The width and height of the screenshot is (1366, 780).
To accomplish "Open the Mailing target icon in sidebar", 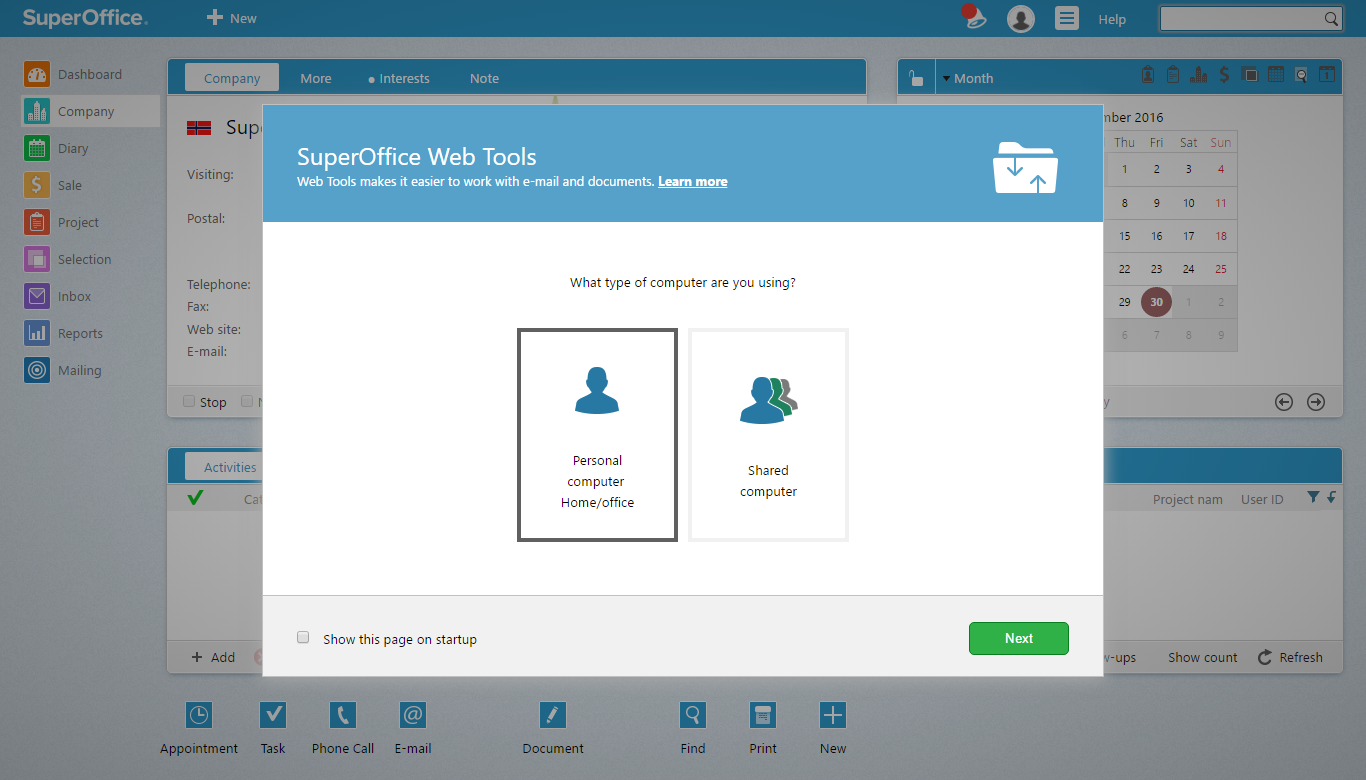I will click(37, 370).
